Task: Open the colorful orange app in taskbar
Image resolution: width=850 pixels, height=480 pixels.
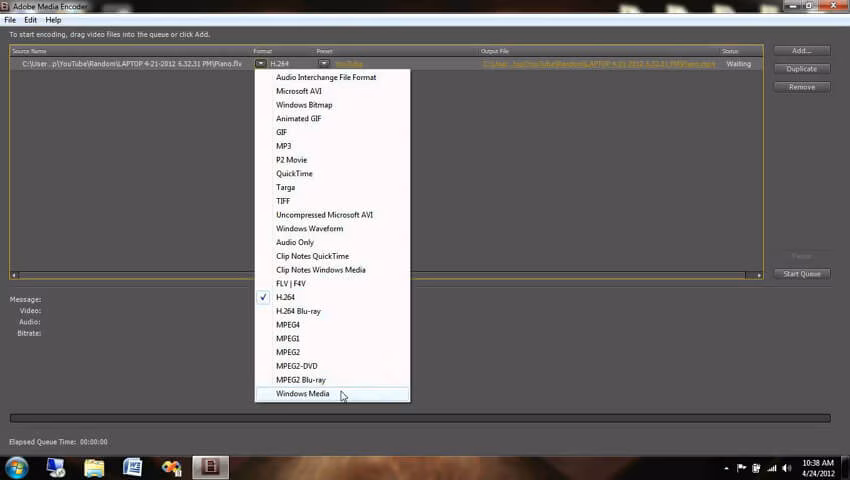Action: (171, 468)
